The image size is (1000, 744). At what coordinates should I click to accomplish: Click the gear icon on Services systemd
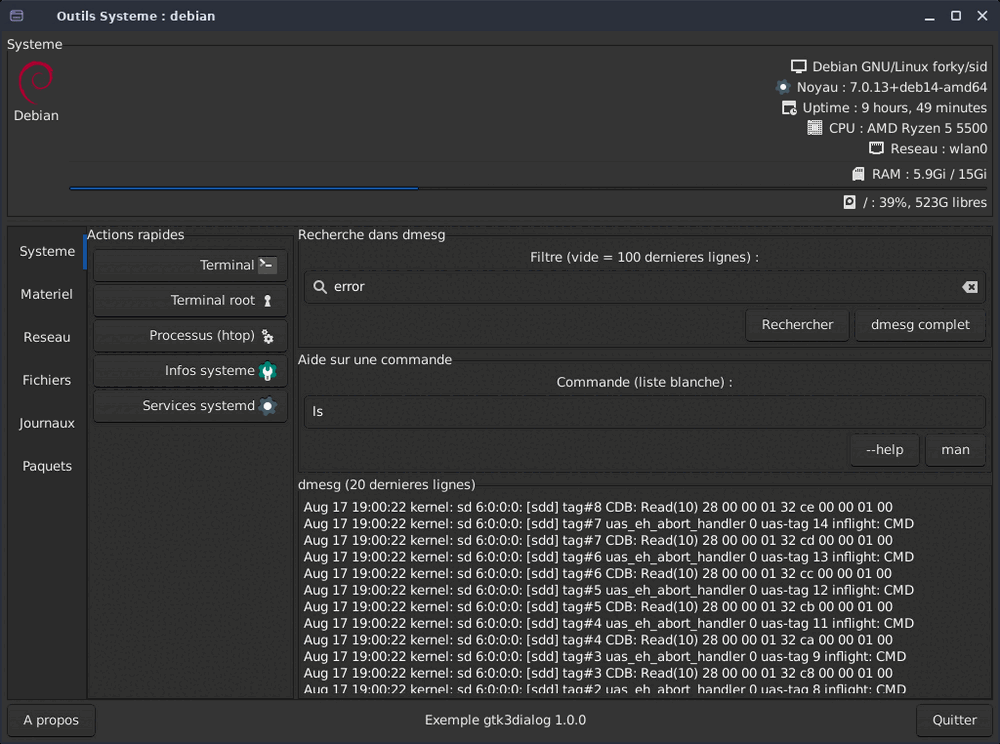point(267,406)
